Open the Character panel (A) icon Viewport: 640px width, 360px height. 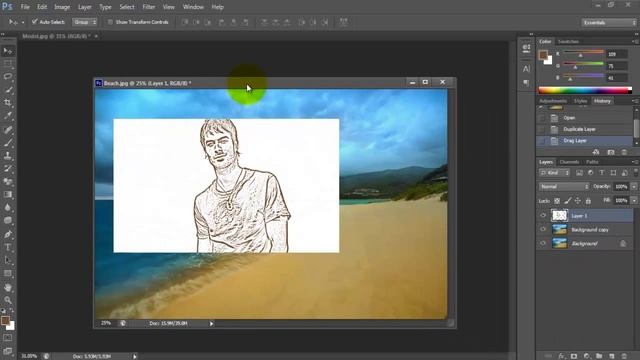pos(526,69)
